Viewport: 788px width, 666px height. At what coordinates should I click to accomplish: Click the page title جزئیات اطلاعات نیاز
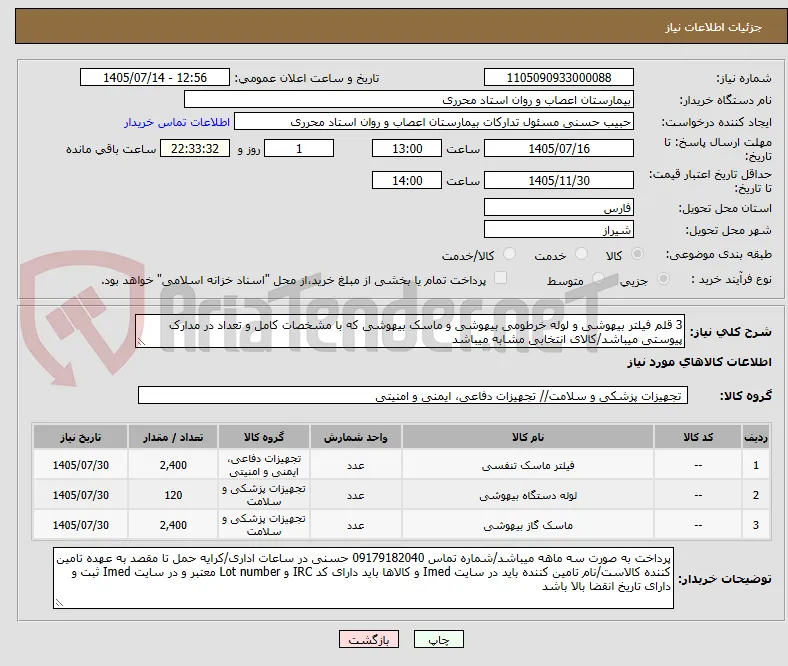714,27
